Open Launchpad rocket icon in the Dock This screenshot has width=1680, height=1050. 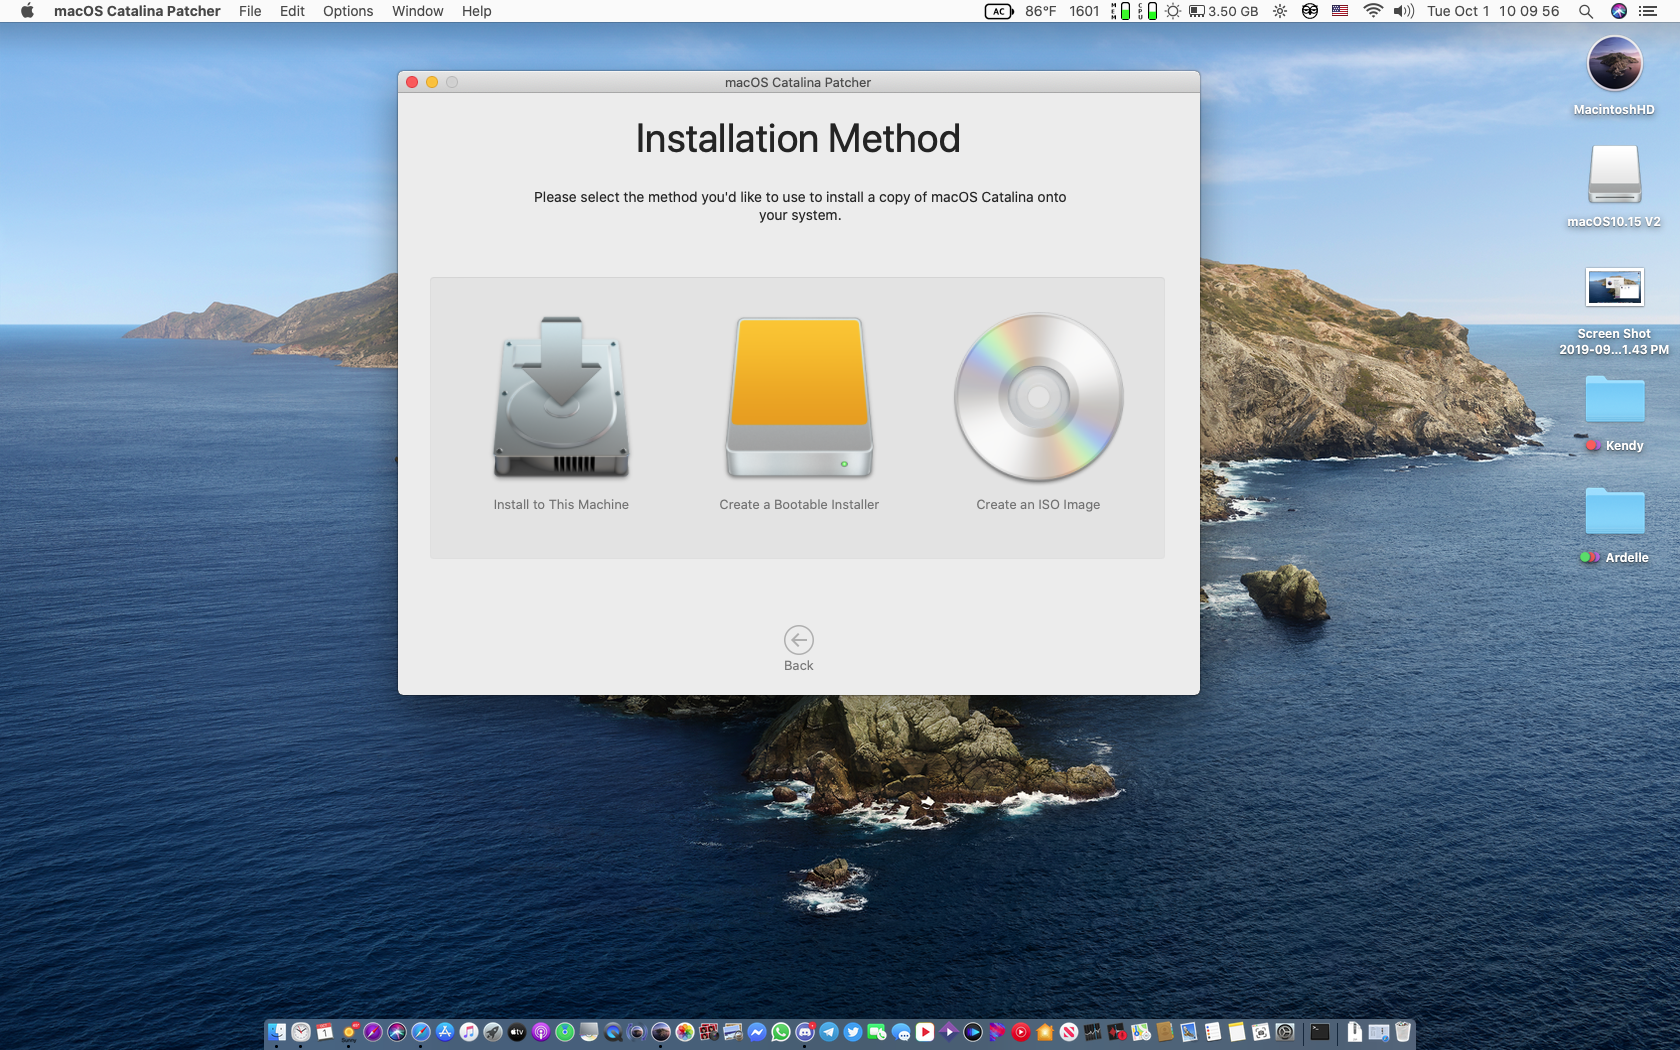(x=493, y=1032)
